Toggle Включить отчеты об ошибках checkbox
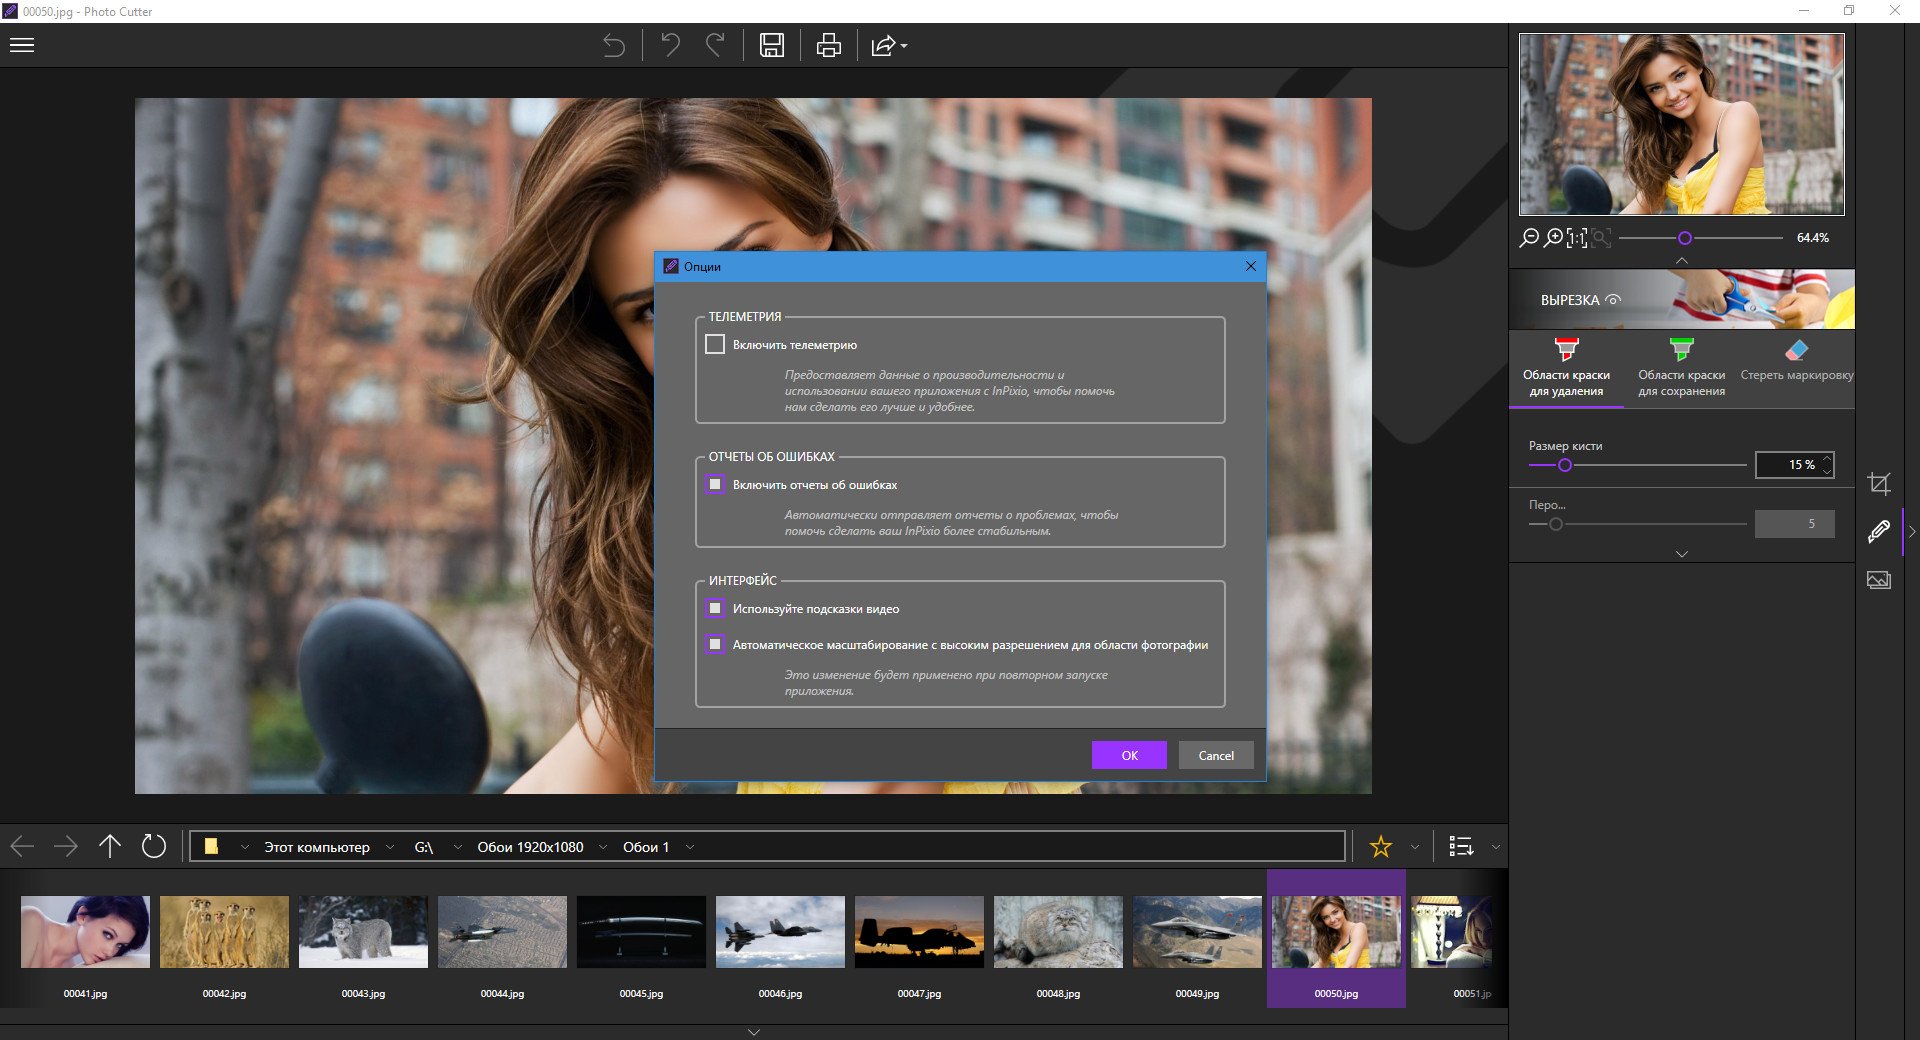 click(x=715, y=485)
